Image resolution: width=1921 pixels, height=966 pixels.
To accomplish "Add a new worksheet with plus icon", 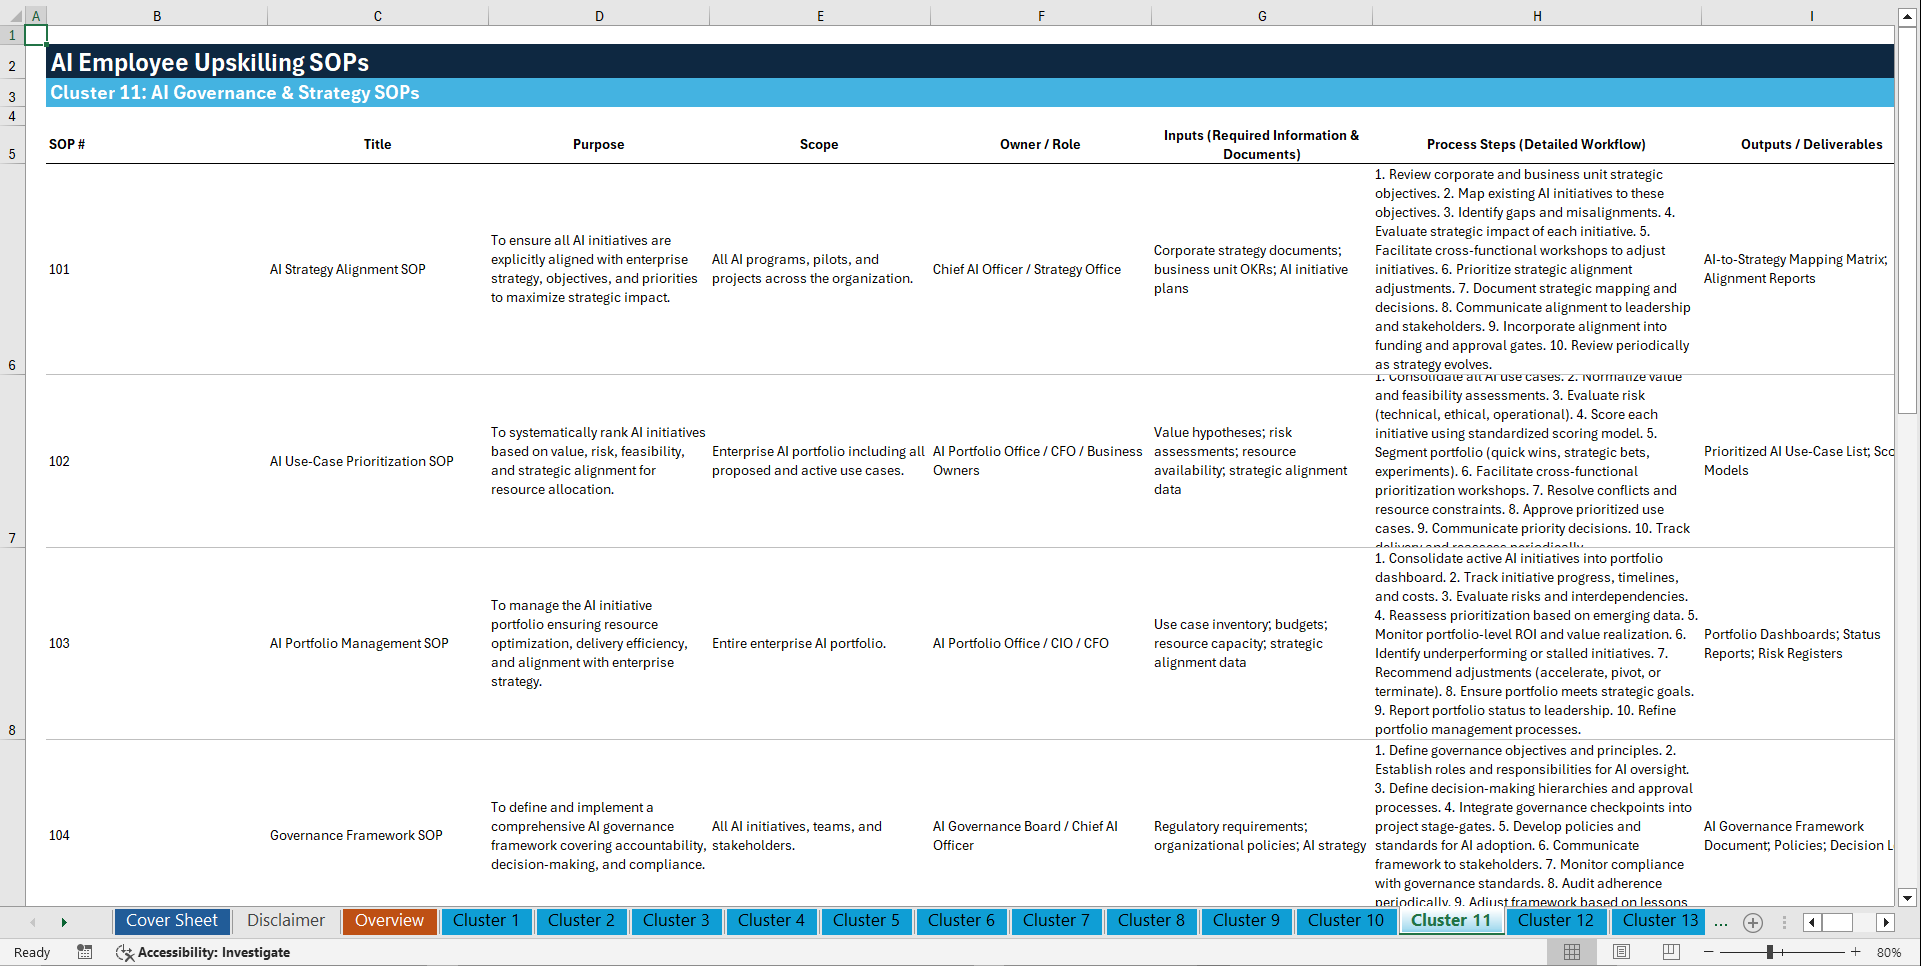I will tap(1752, 922).
